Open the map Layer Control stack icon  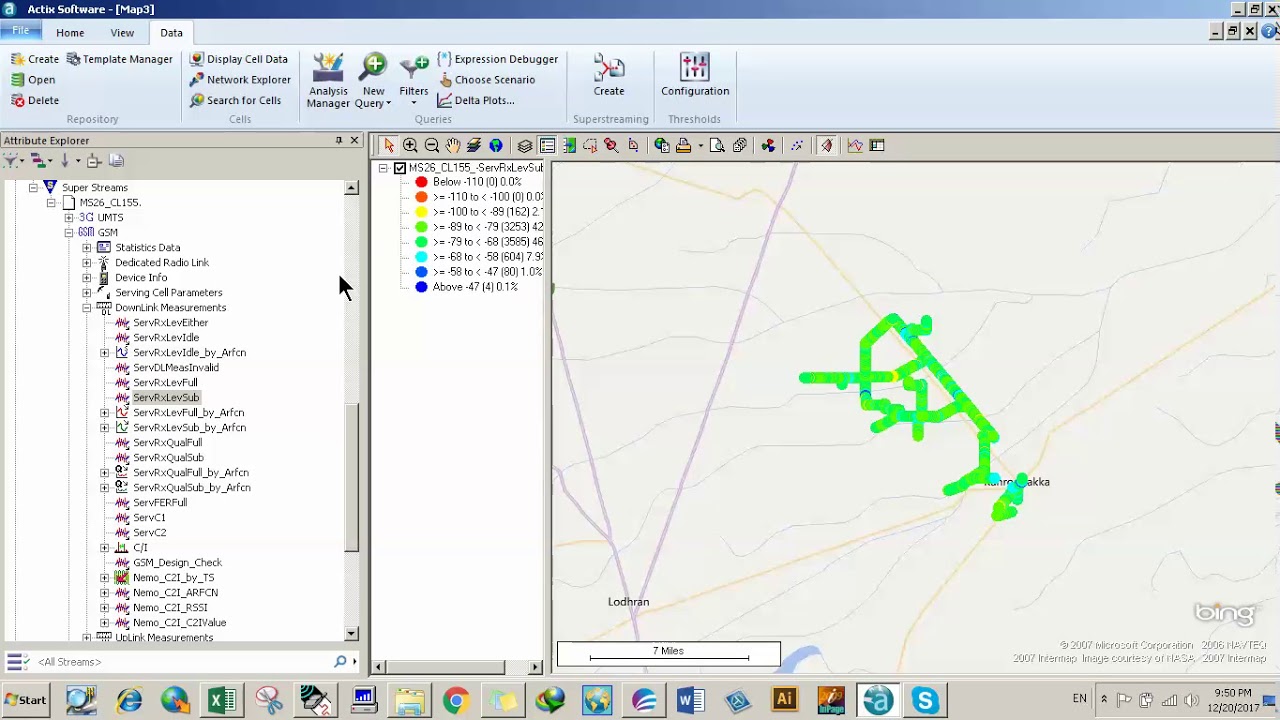point(525,146)
